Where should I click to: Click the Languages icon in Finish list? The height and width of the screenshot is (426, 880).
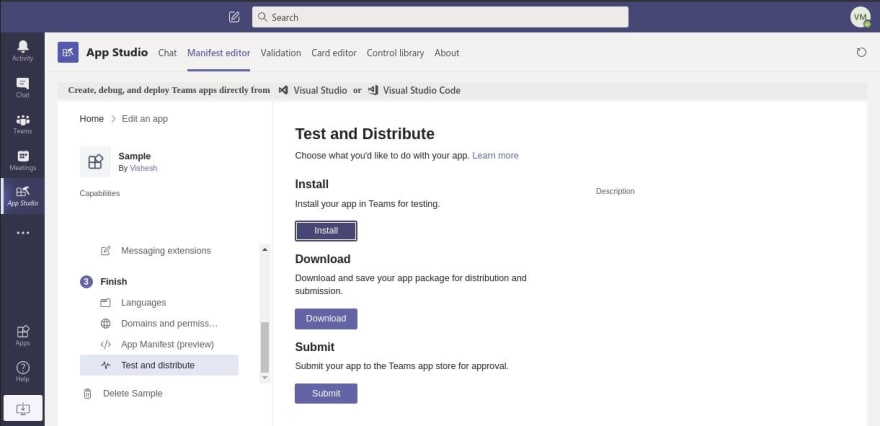coord(106,303)
